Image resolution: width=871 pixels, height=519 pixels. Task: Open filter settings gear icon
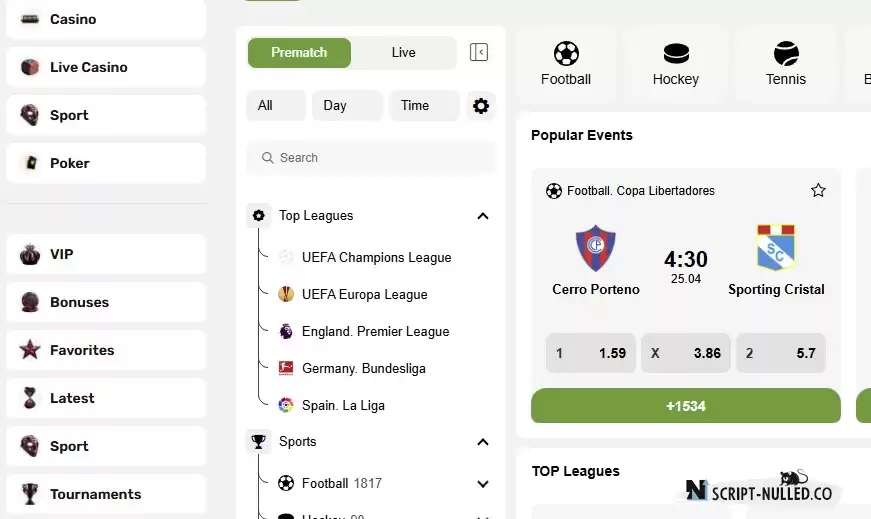pyautogui.click(x=481, y=106)
